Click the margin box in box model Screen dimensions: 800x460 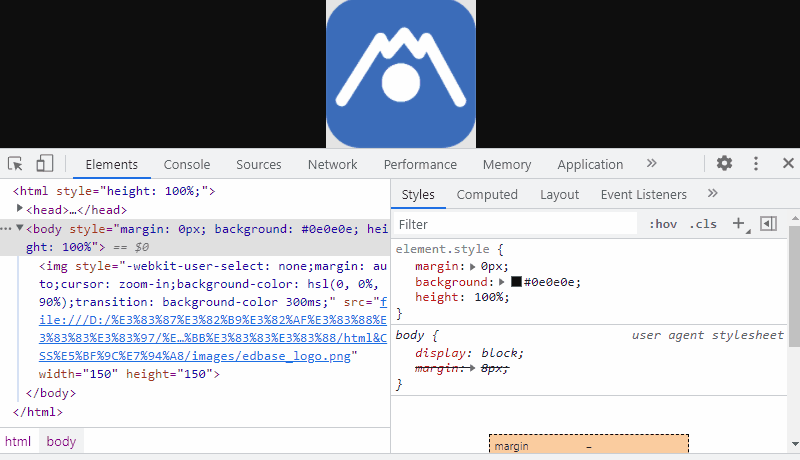589,444
